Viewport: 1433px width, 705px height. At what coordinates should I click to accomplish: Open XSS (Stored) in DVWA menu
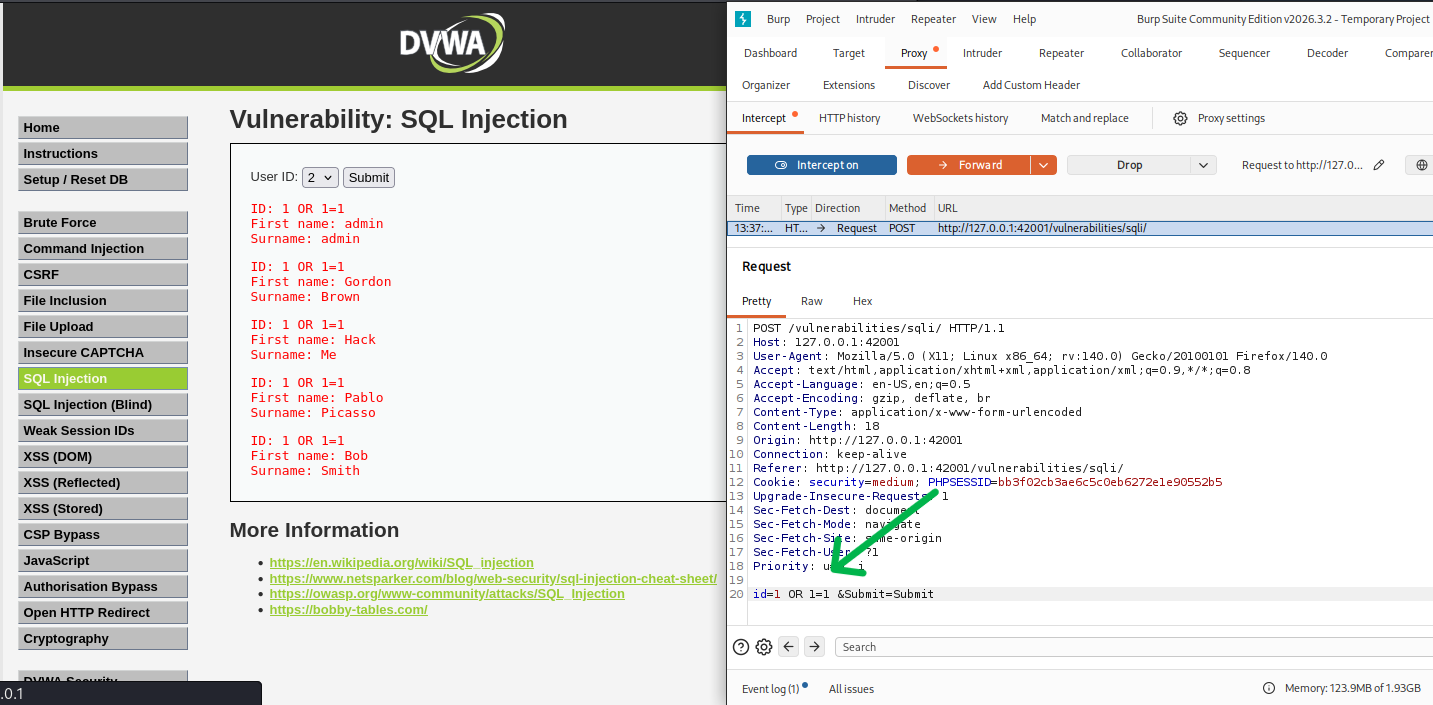[x=103, y=509]
